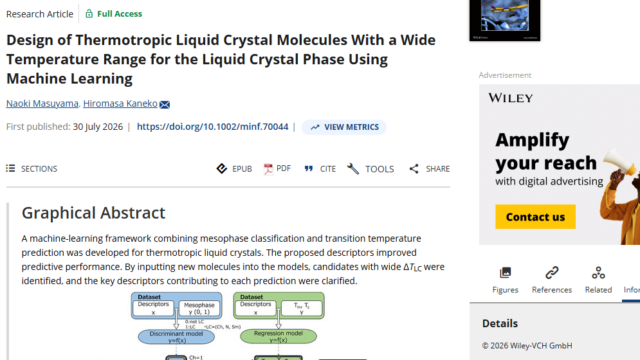This screenshot has width=640, height=360.
Task: Open the Share icon menu
Action: [414, 169]
